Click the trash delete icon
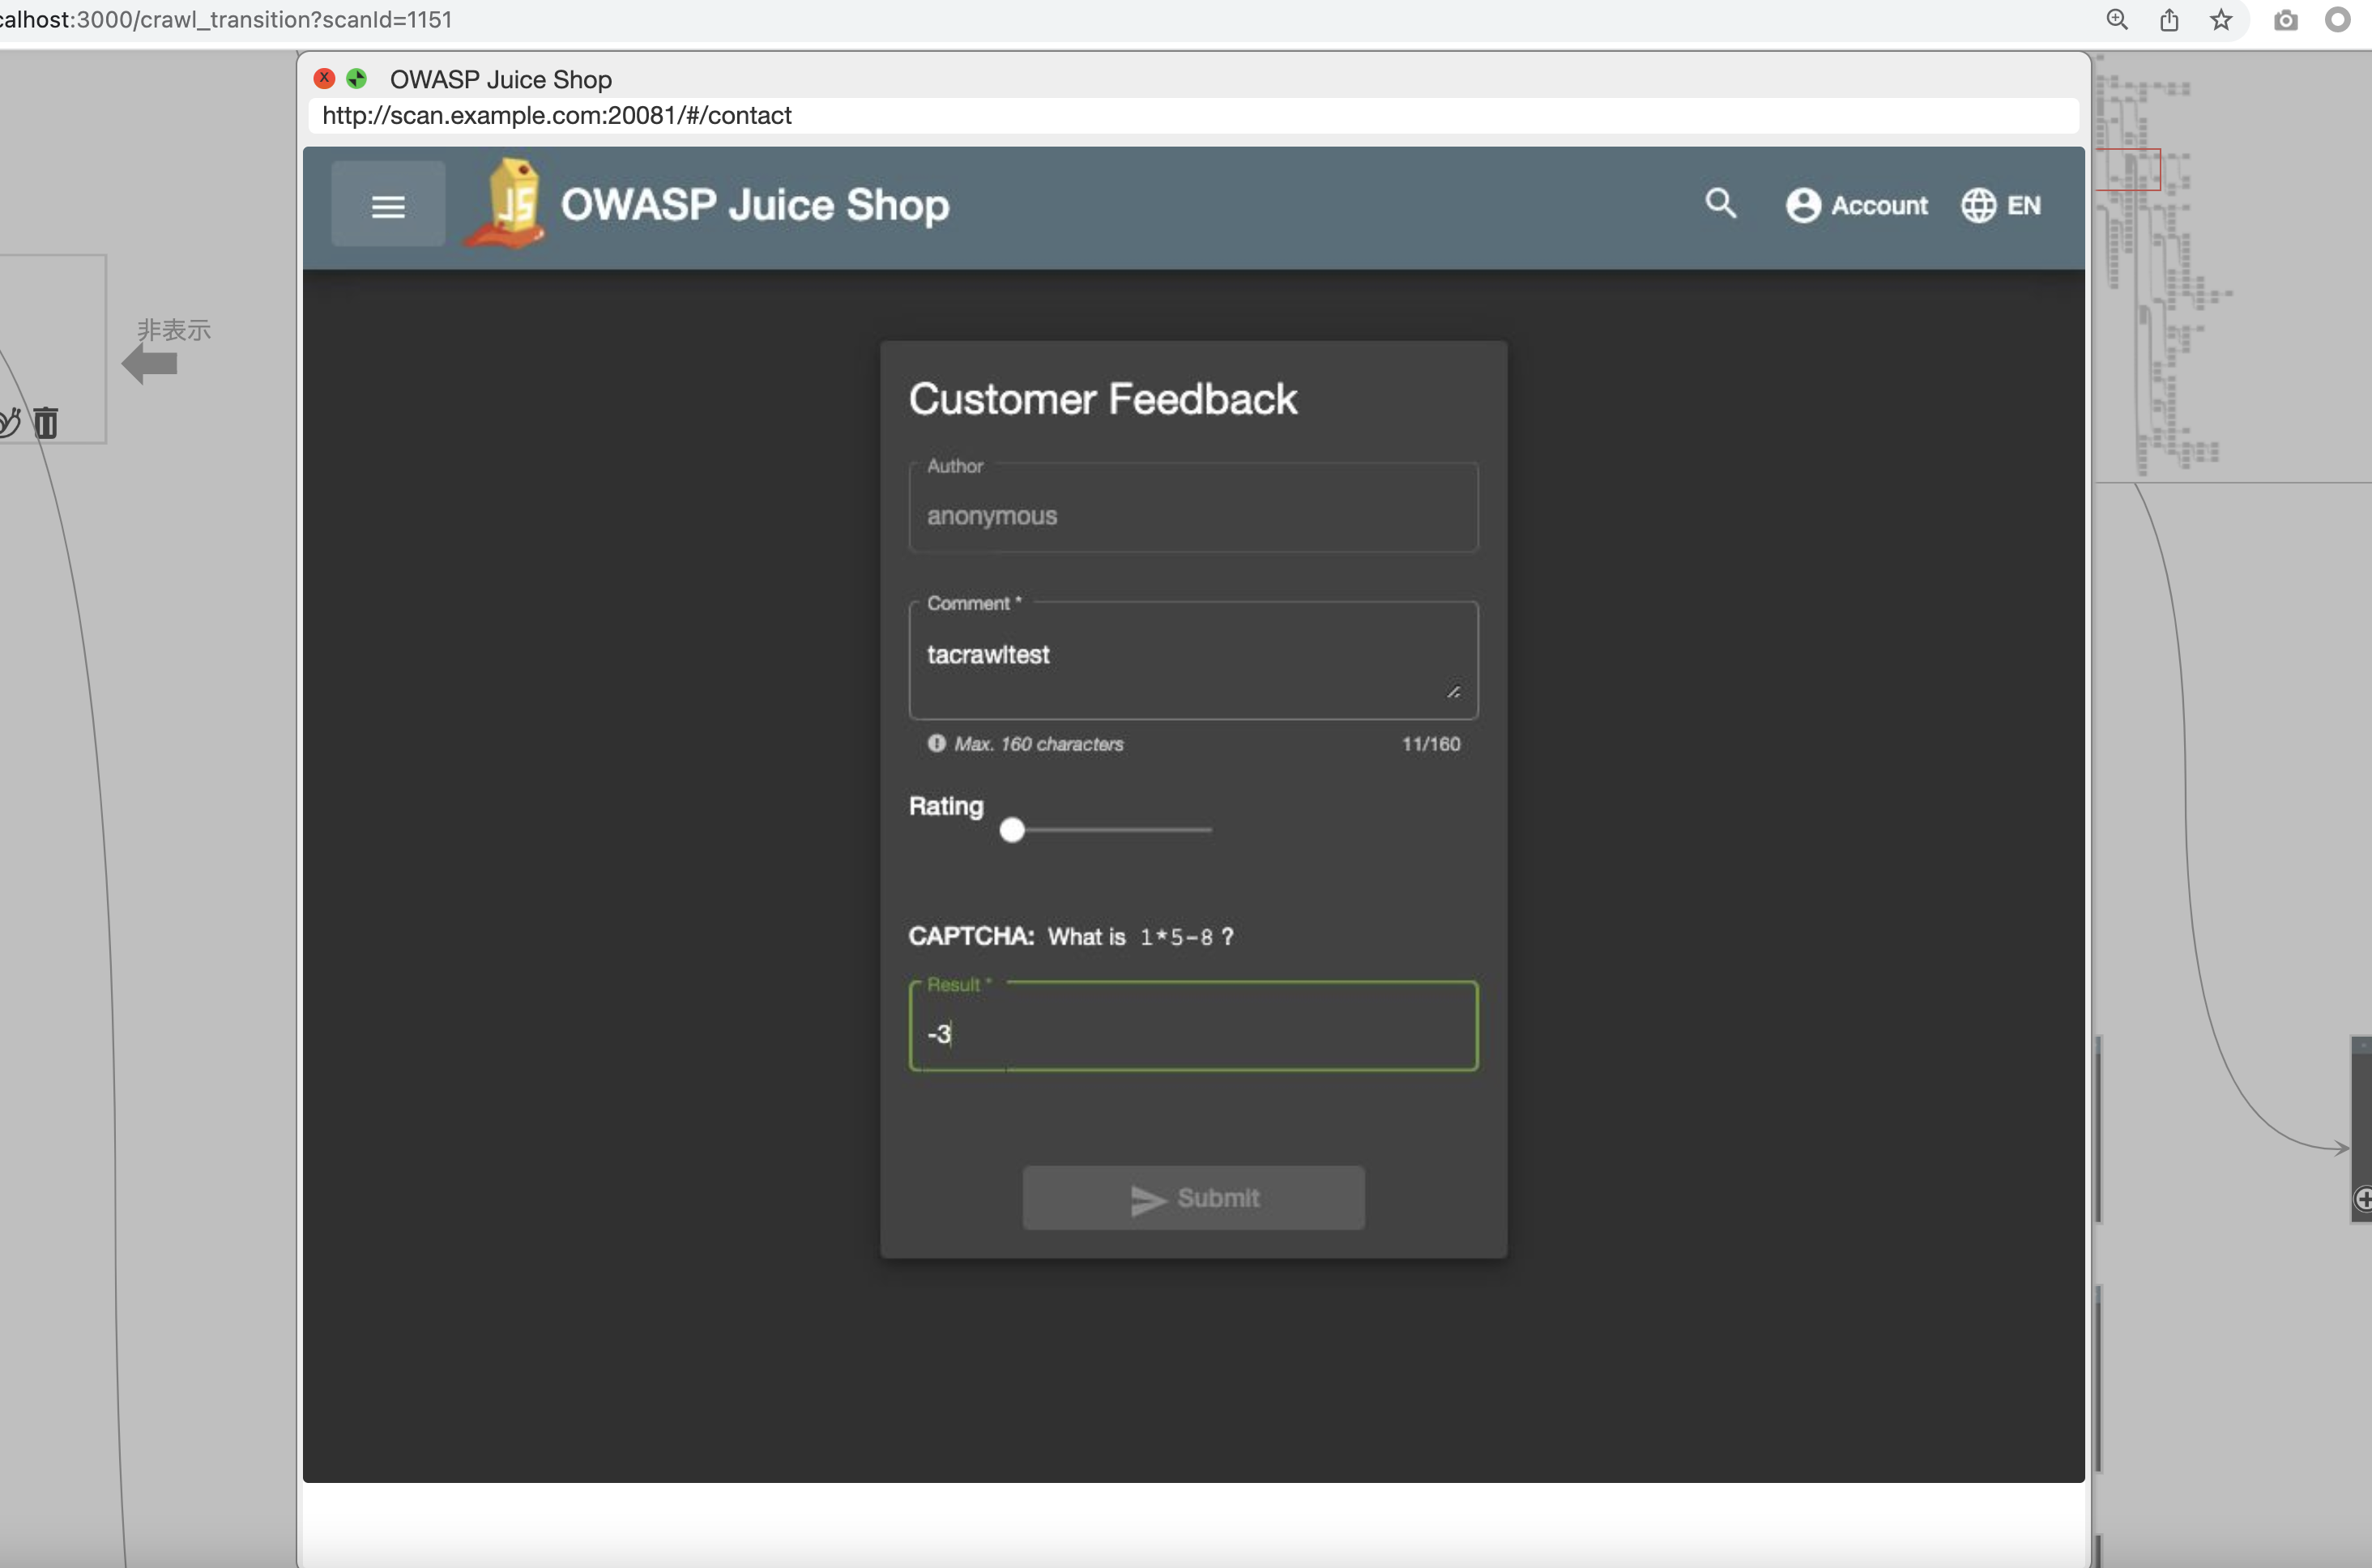 coord(46,423)
